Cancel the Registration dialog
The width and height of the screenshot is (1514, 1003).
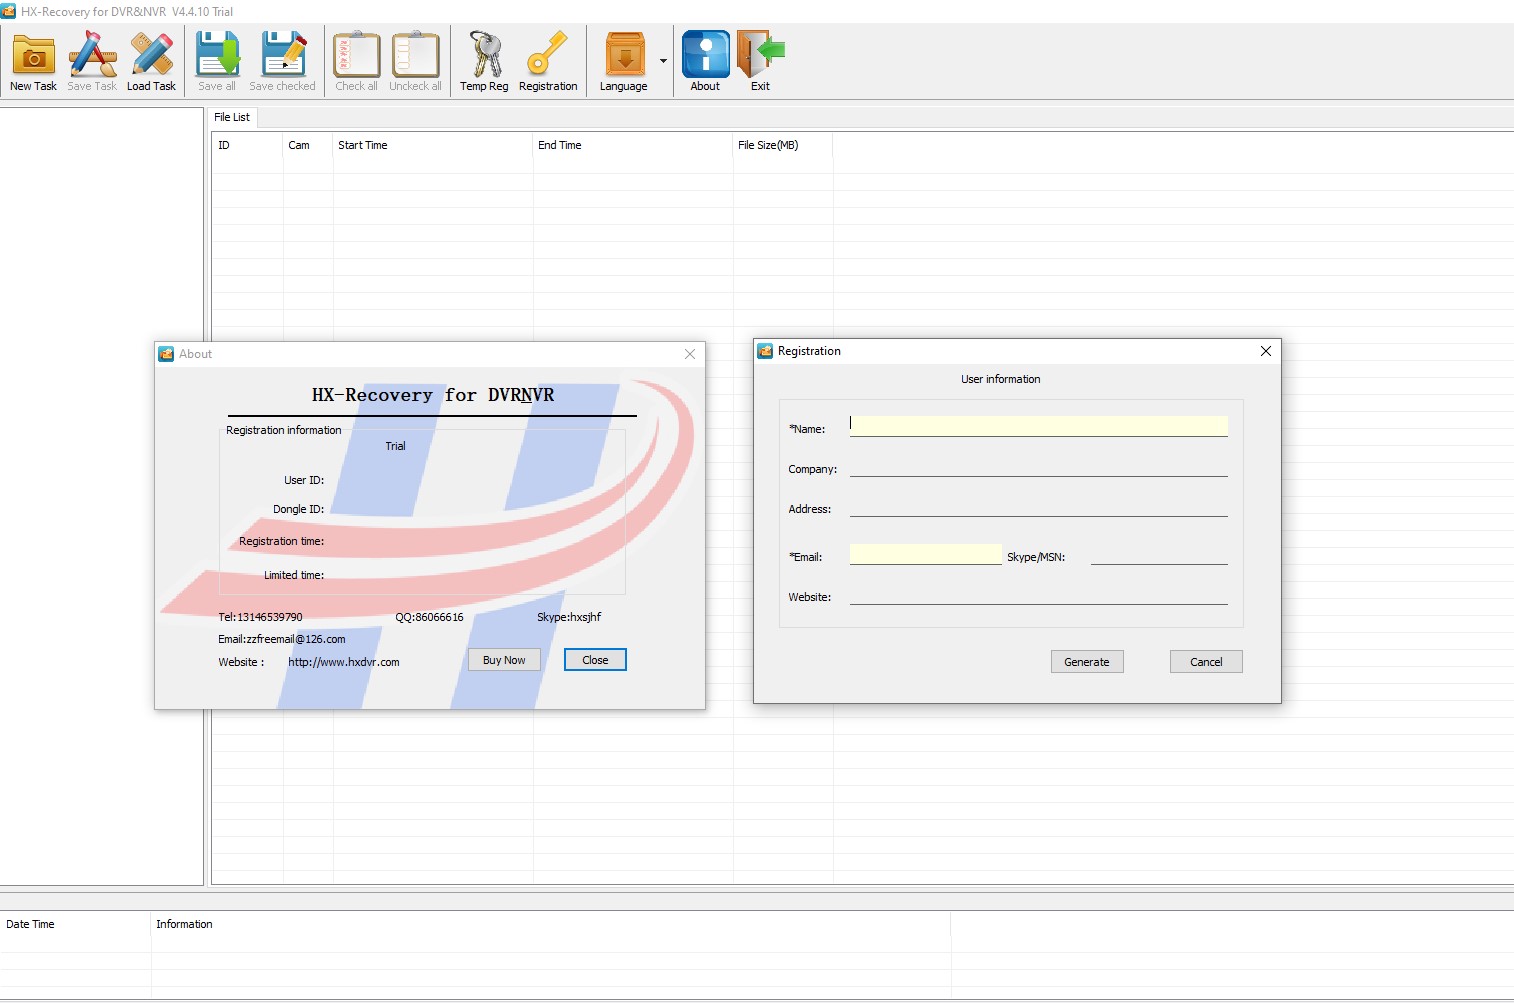(1206, 662)
